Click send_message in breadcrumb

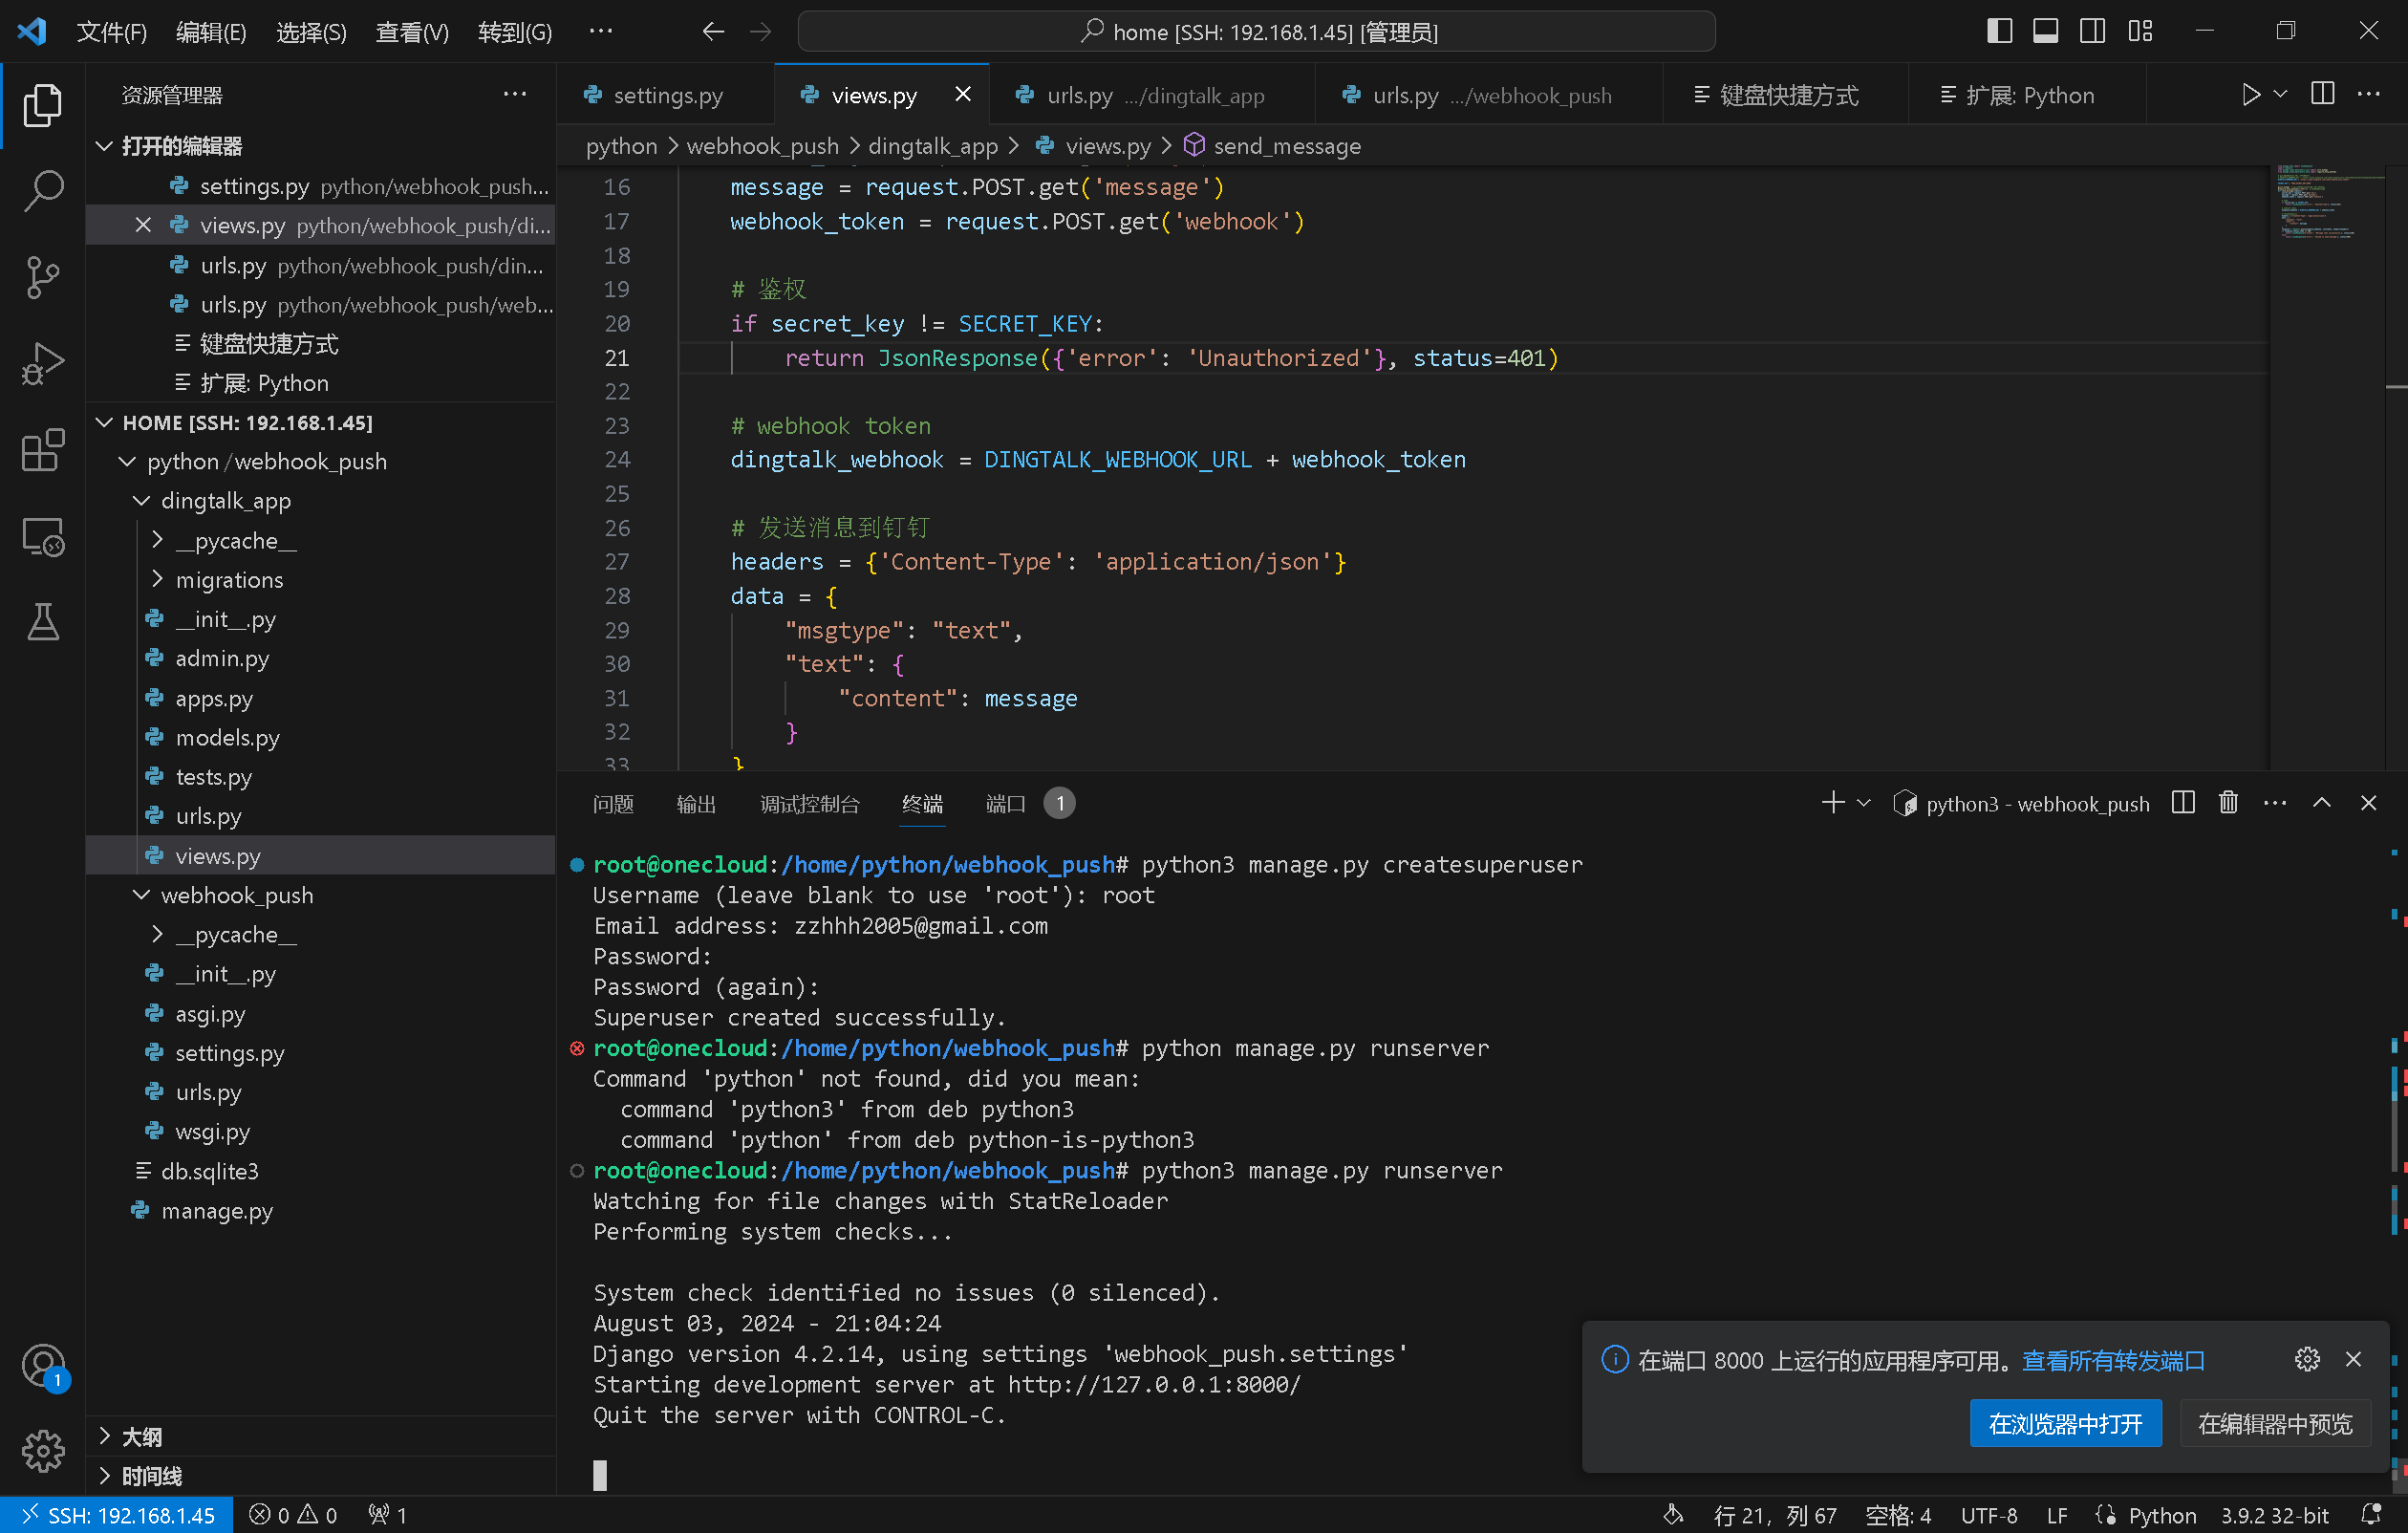pyautogui.click(x=1286, y=146)
